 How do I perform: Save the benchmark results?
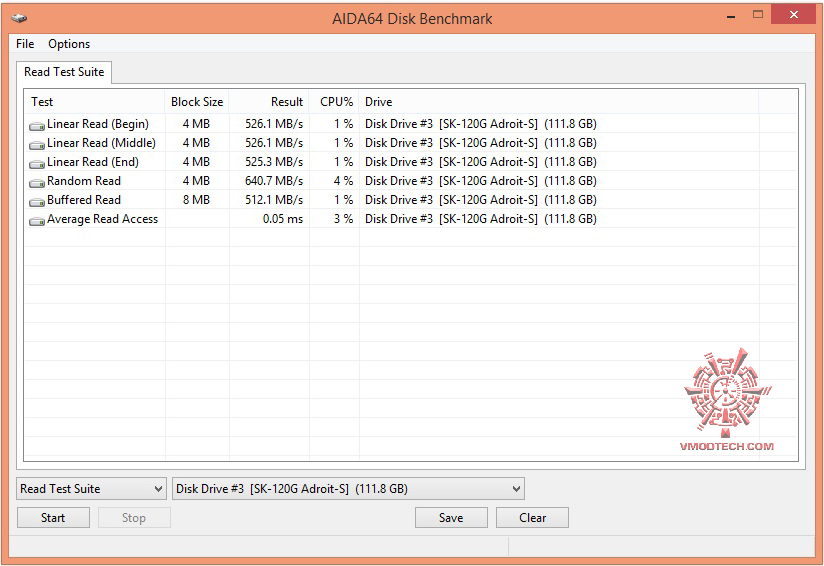(451, 518)
